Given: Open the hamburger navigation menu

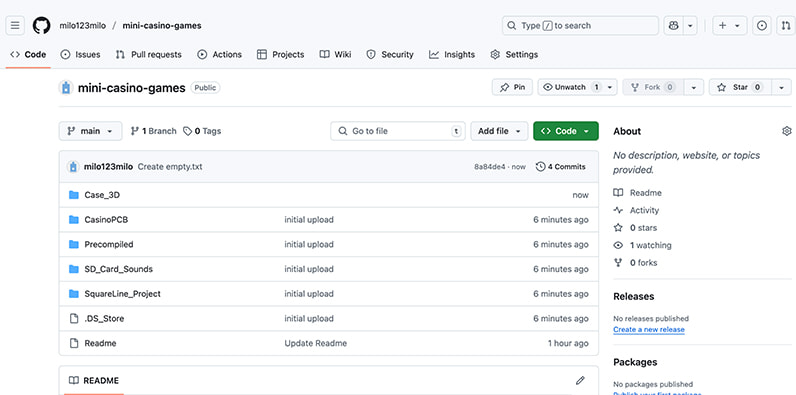Looking at the screenshot, I should (15, 25).
